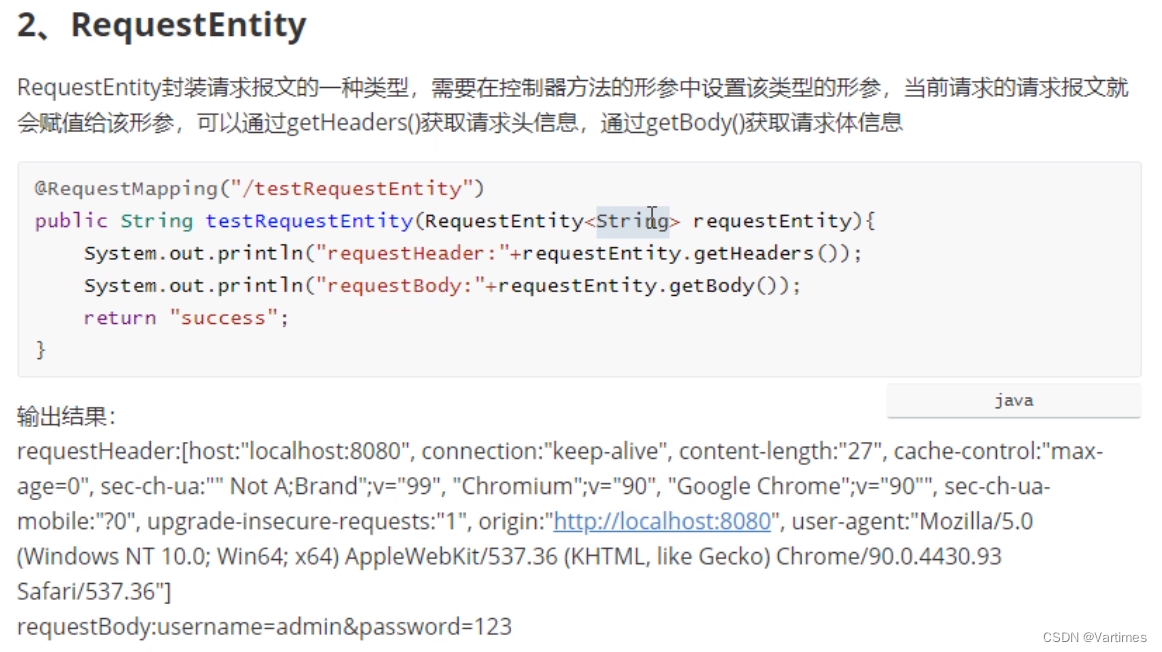Screen dimensions: 1162x652
Task: Click the requestEntity parameter name
Action: click(772, 221)
